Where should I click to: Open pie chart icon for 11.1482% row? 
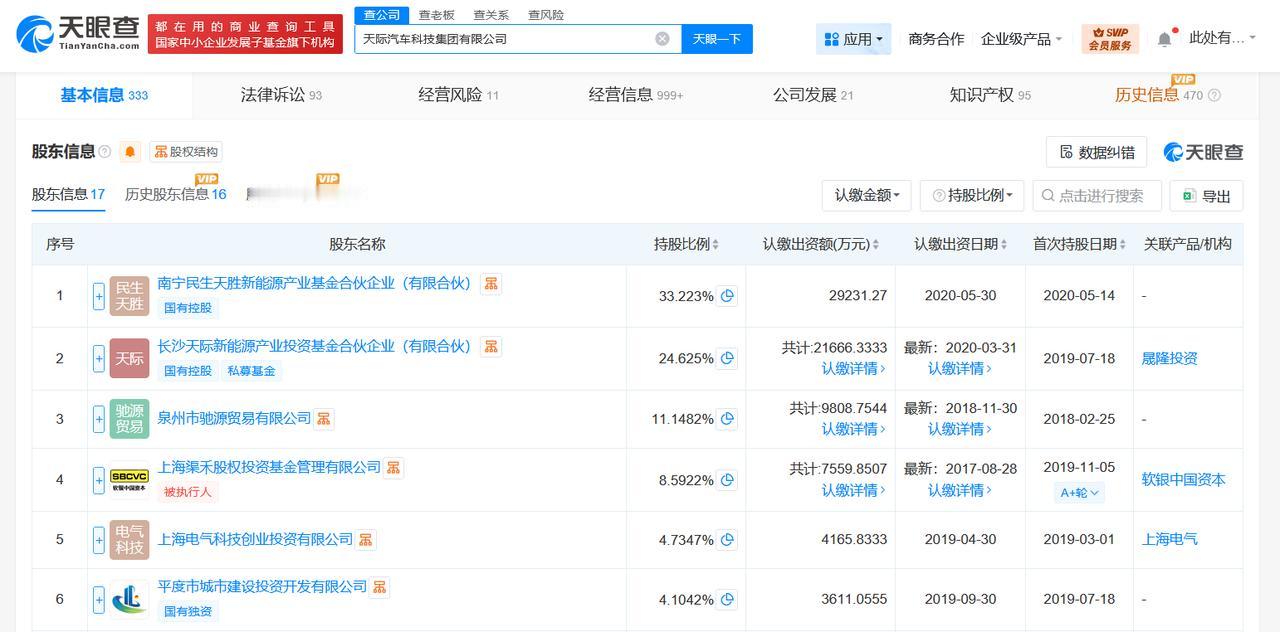click(728, 419)
